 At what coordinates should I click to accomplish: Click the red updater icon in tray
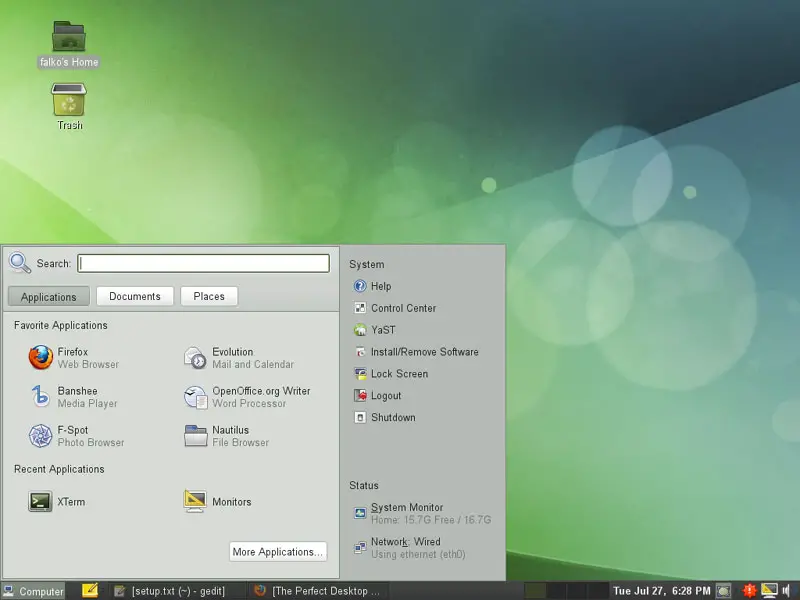click(749, 591)
